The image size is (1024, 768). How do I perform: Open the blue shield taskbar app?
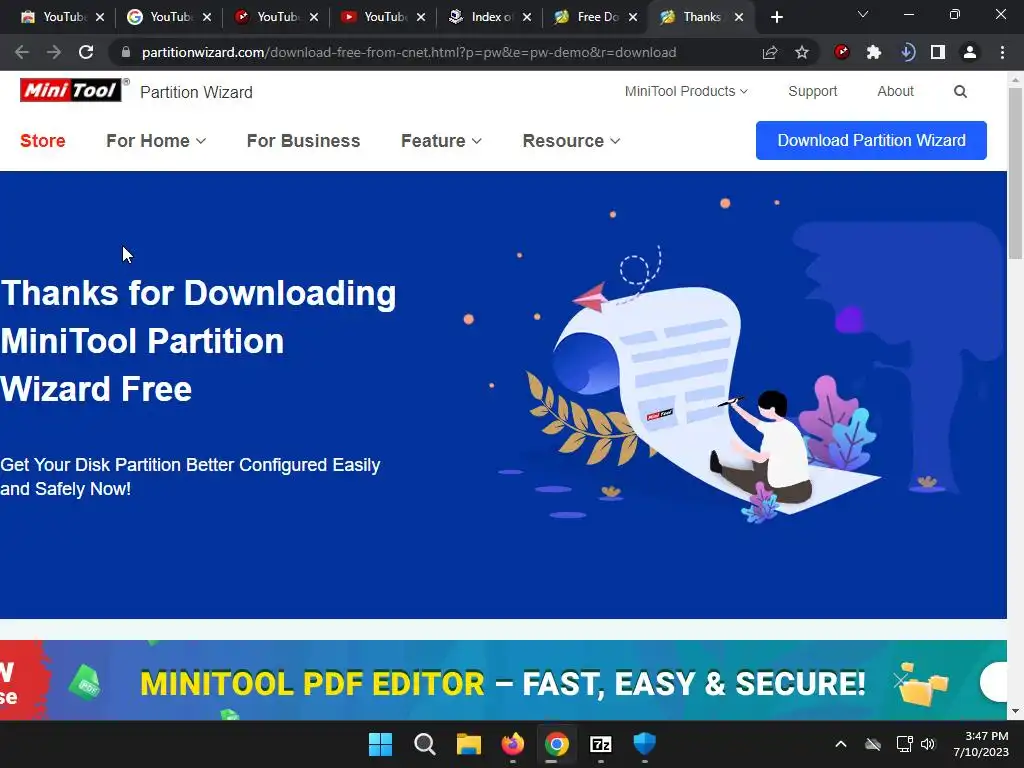coord(645,744)
